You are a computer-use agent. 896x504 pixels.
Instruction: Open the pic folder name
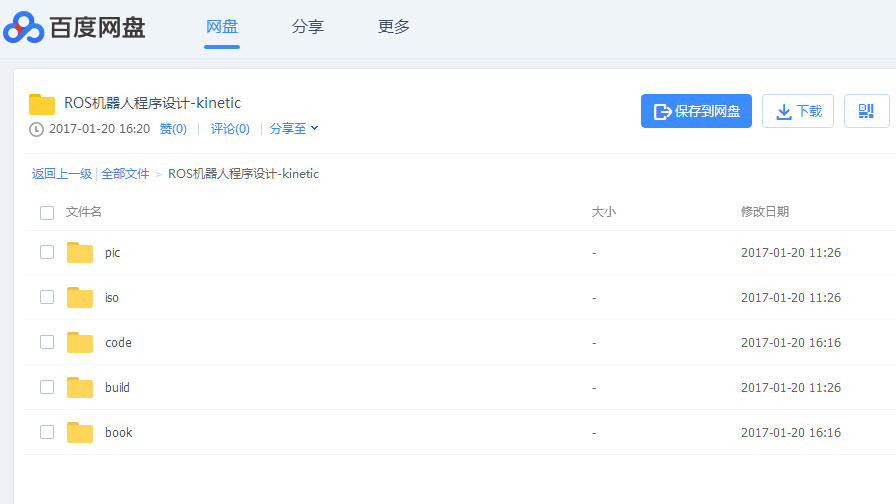click(x=113, y=253)
